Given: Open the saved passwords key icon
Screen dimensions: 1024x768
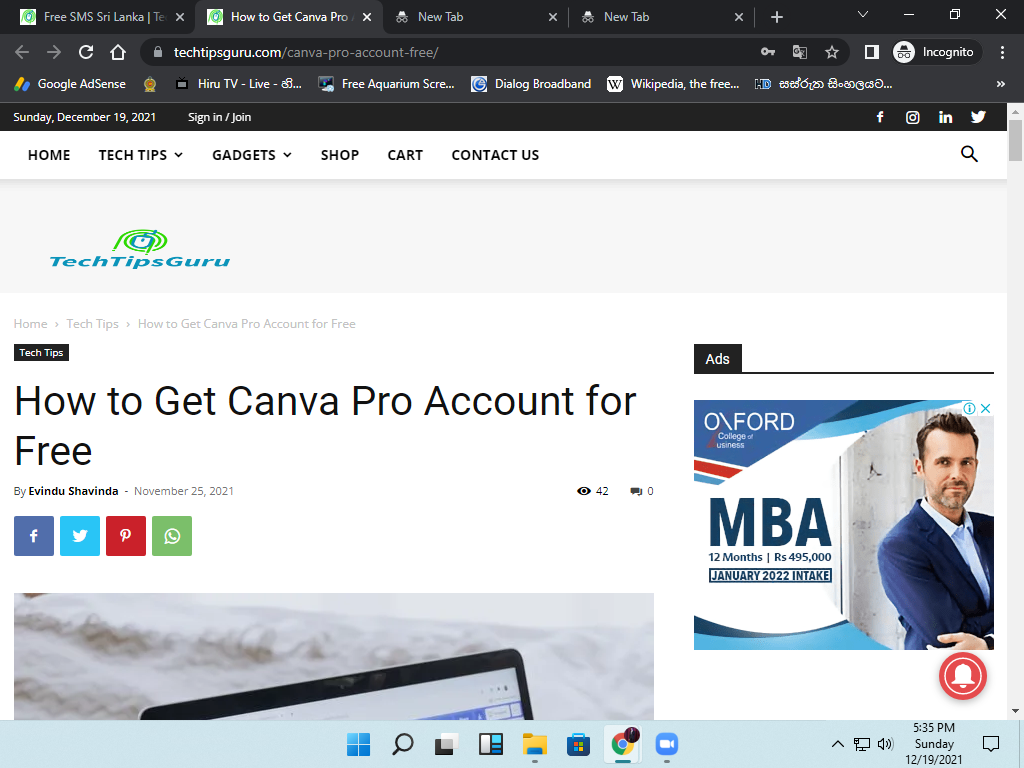Looking at the screenshot, I should (768, 52).
